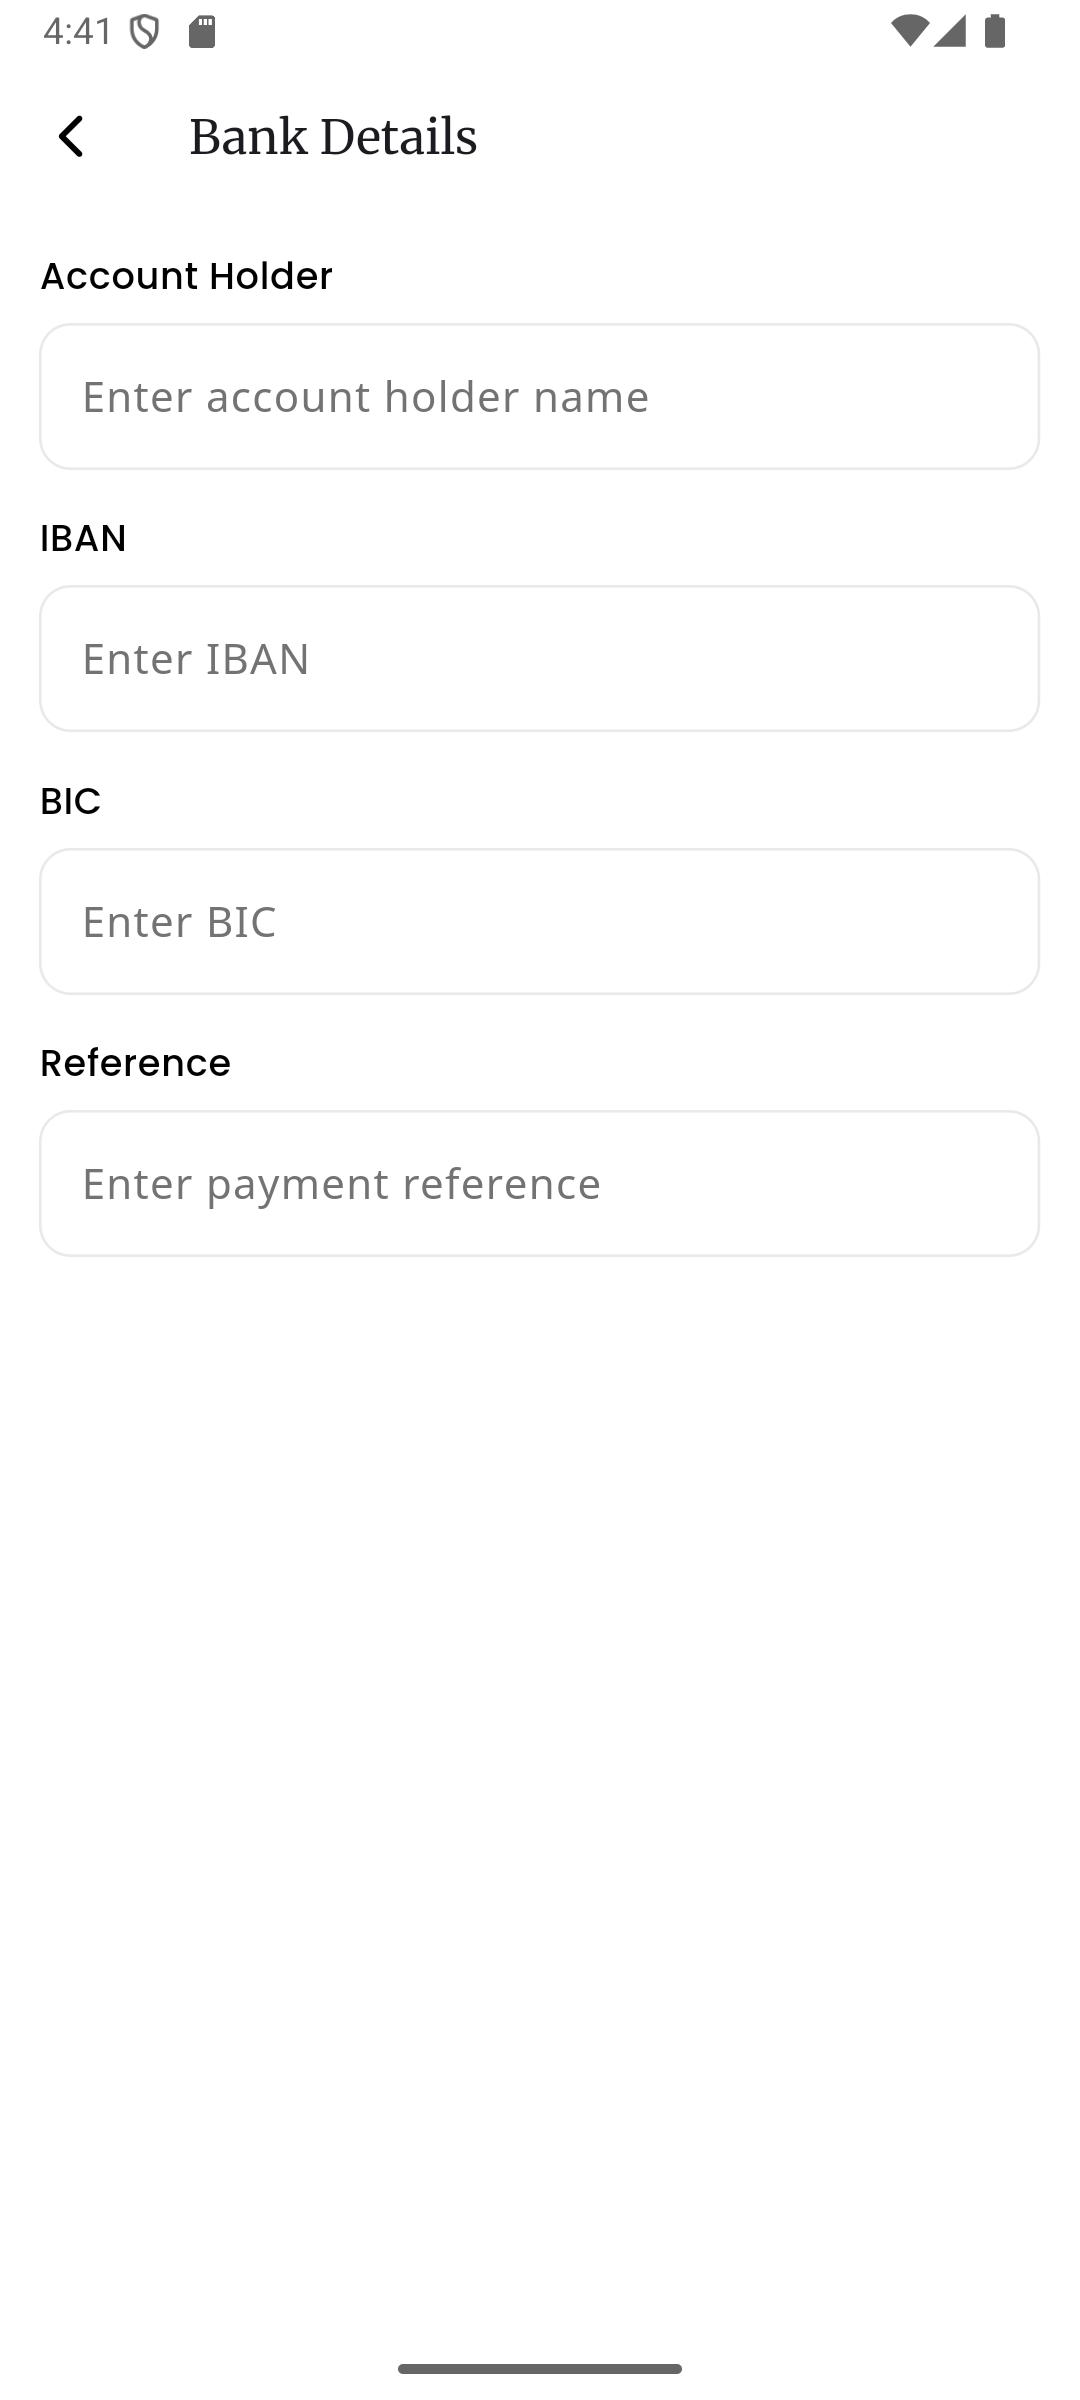1080x2400 pixels.
Task: Tap the Account Holder label
Action: tap(186, 276)
